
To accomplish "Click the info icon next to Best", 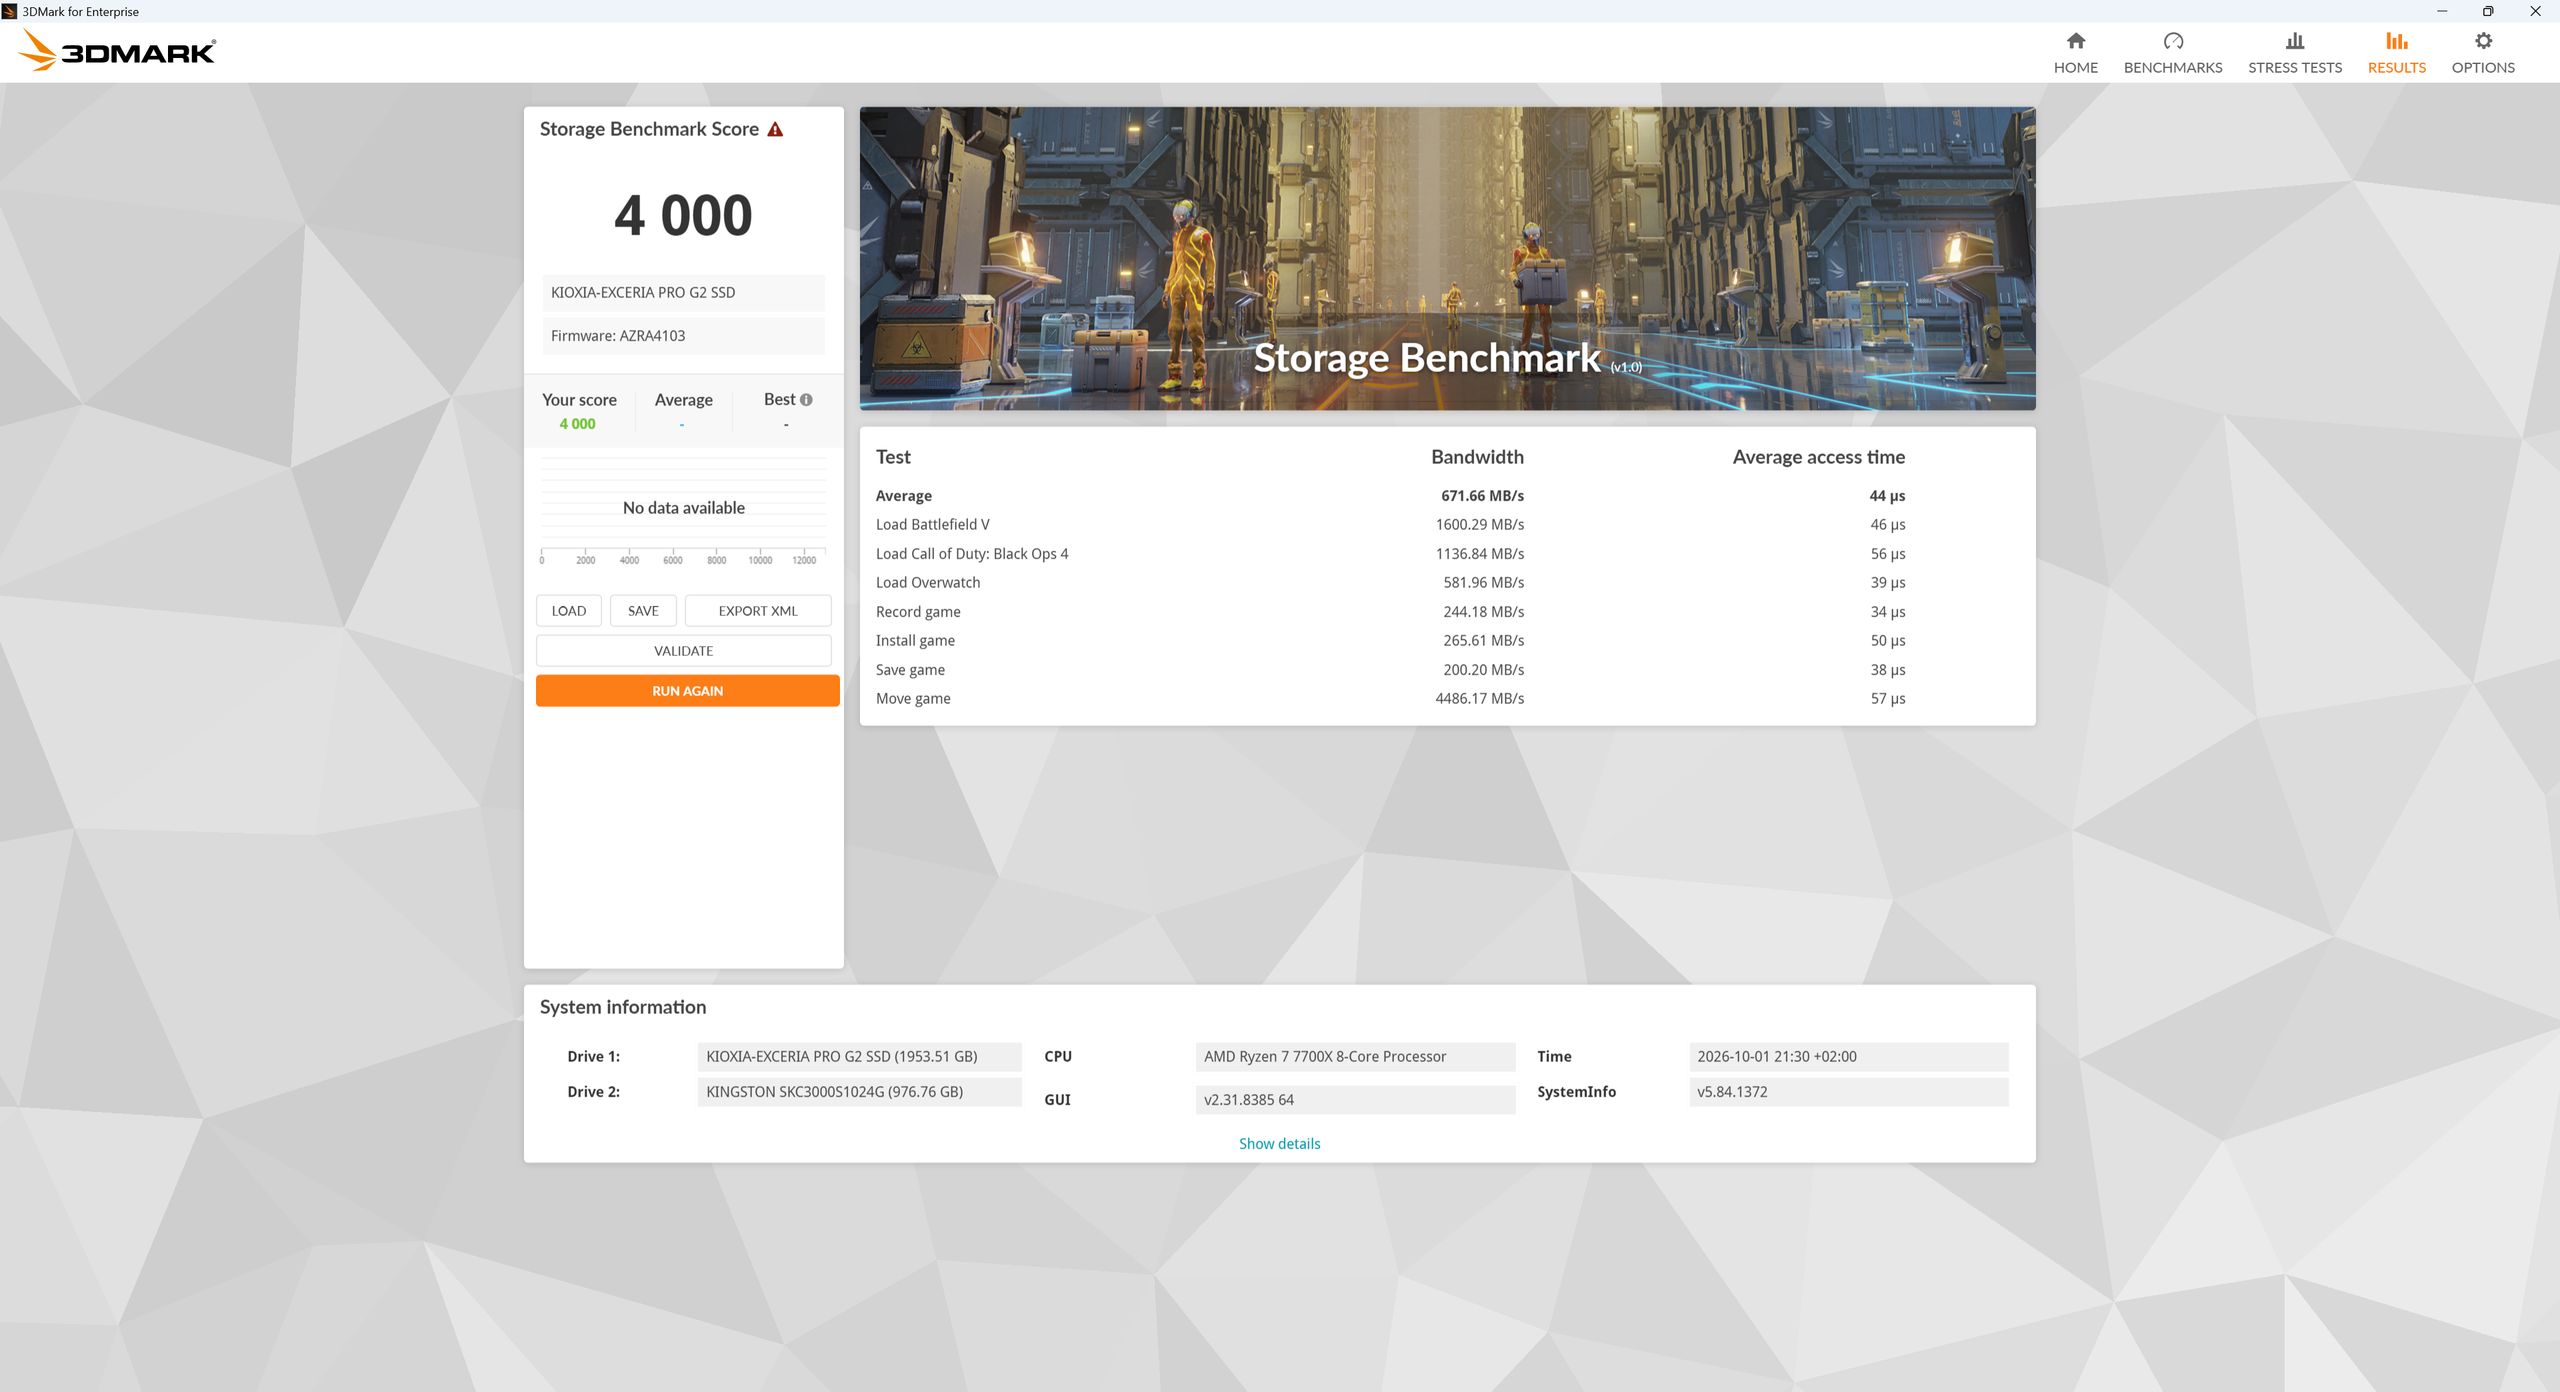I will point(806,400).
